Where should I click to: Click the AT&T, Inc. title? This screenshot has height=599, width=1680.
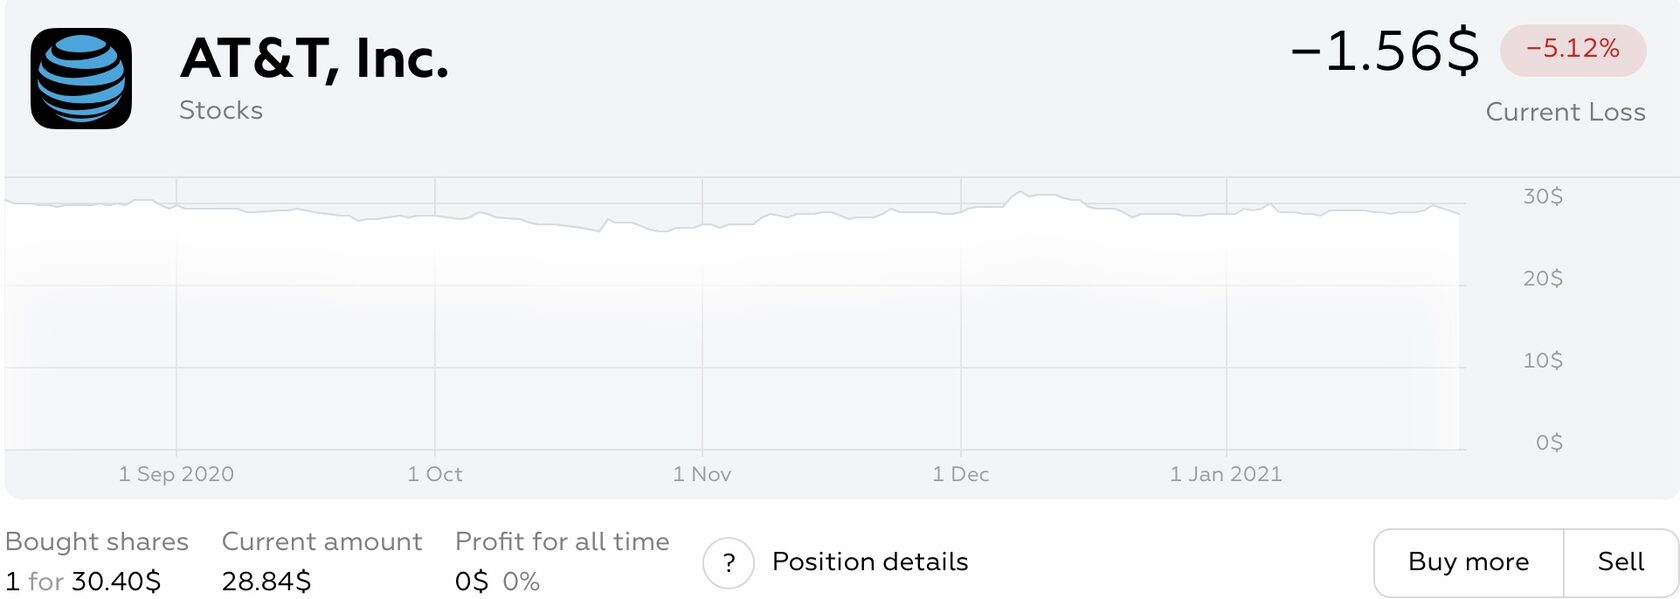click(x=314, y=58)
